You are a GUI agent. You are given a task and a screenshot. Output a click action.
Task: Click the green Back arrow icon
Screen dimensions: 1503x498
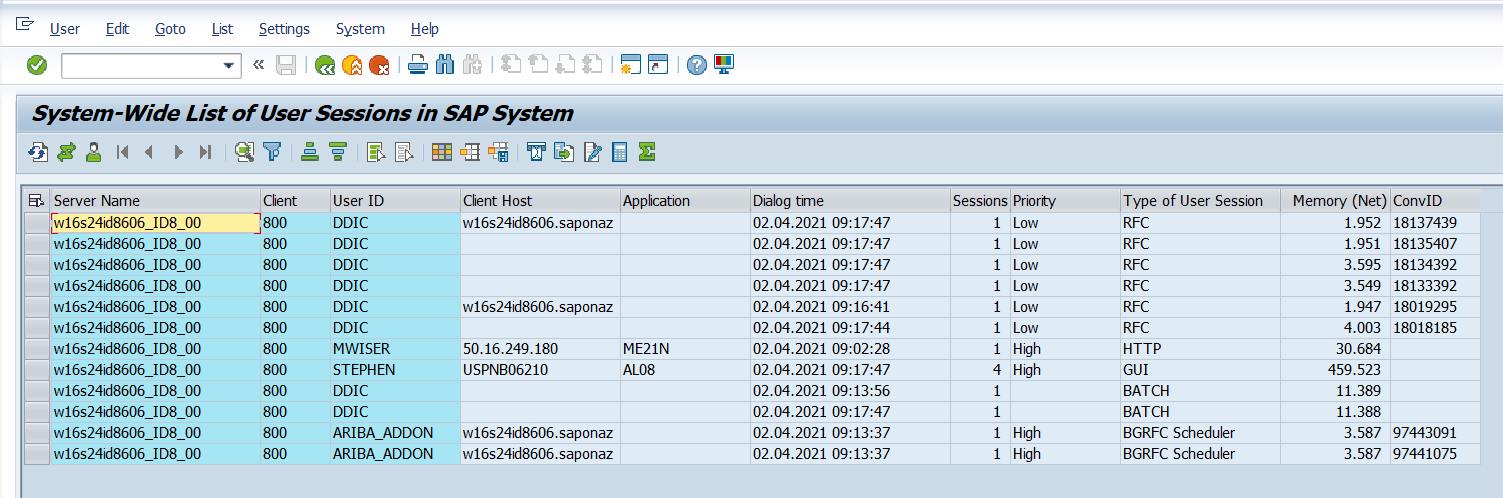325,65
